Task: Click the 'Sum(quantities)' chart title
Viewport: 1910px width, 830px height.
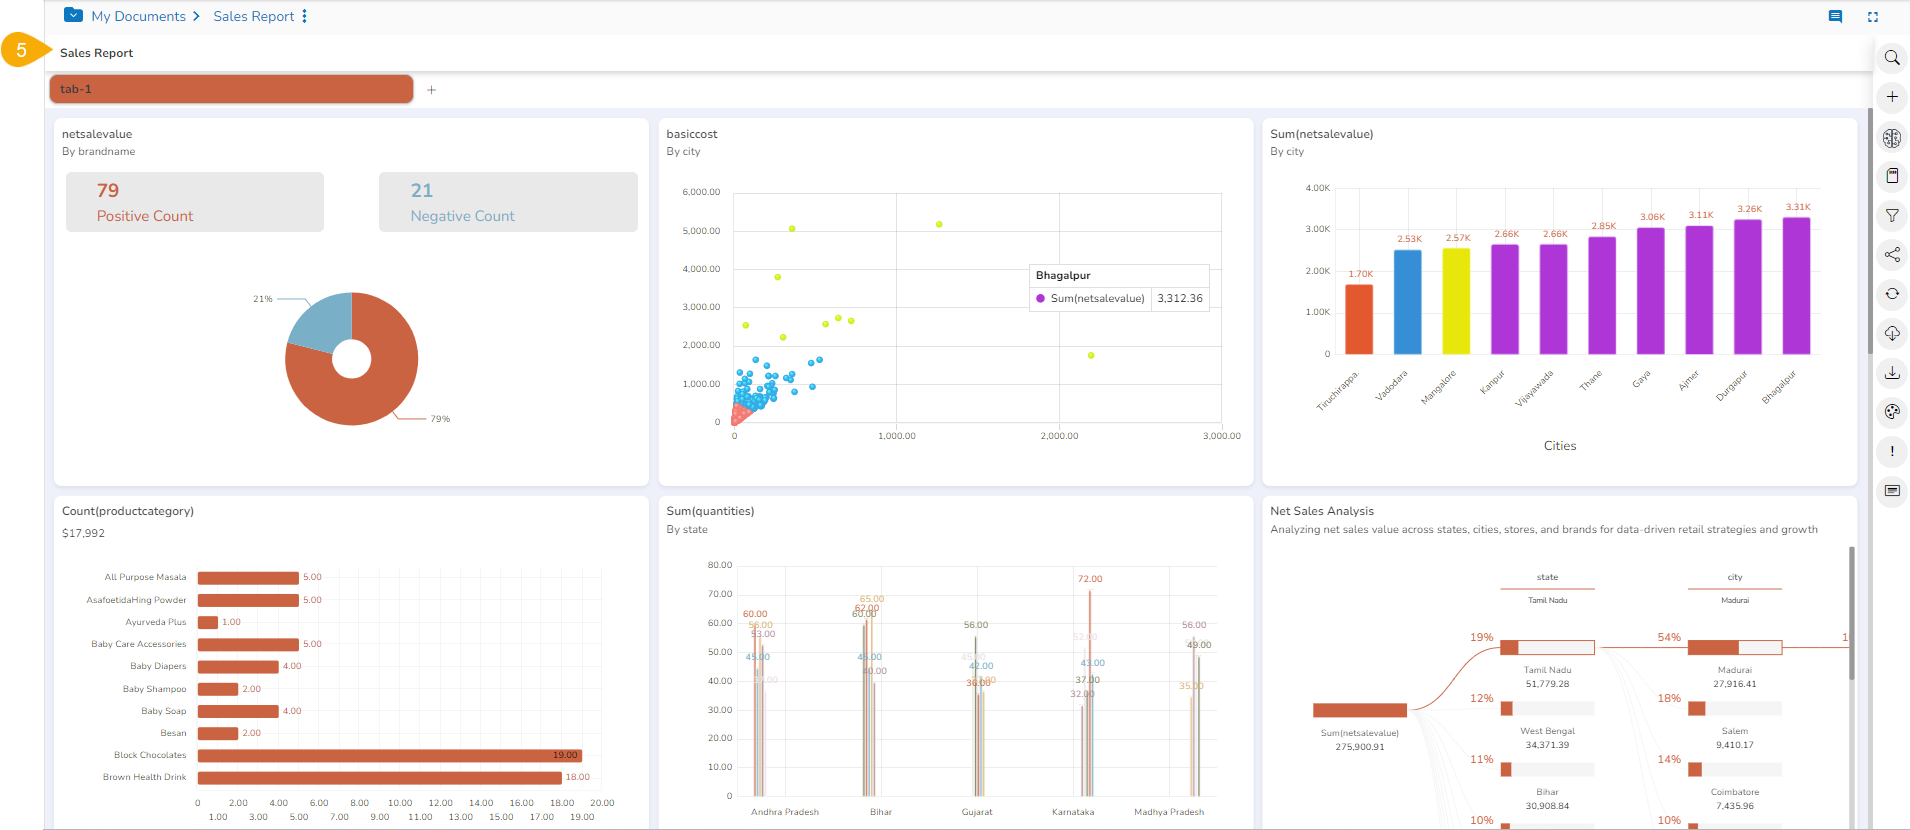Action: 710,511
